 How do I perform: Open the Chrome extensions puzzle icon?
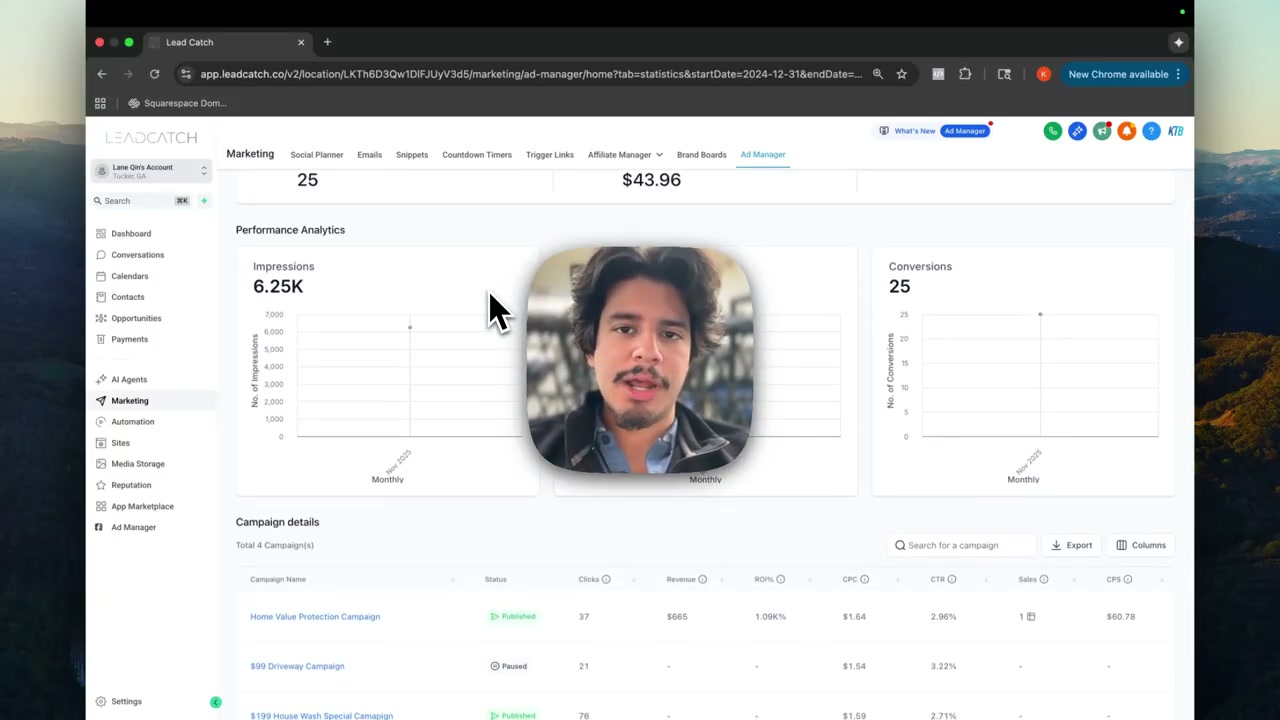pyautogui.click(x=965, y=74)
